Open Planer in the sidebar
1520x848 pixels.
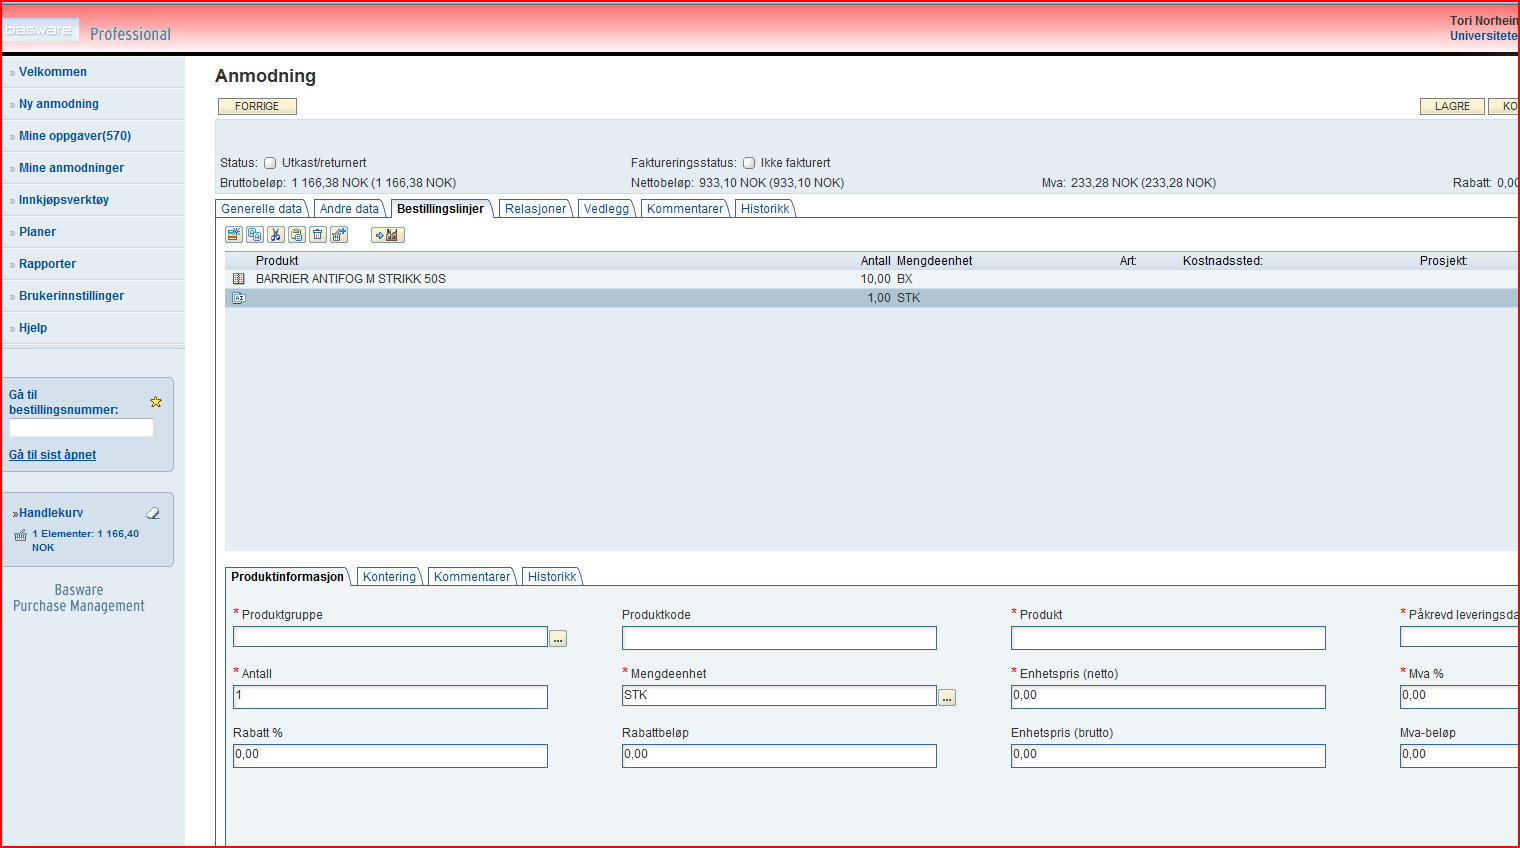[x=38, y=232]
